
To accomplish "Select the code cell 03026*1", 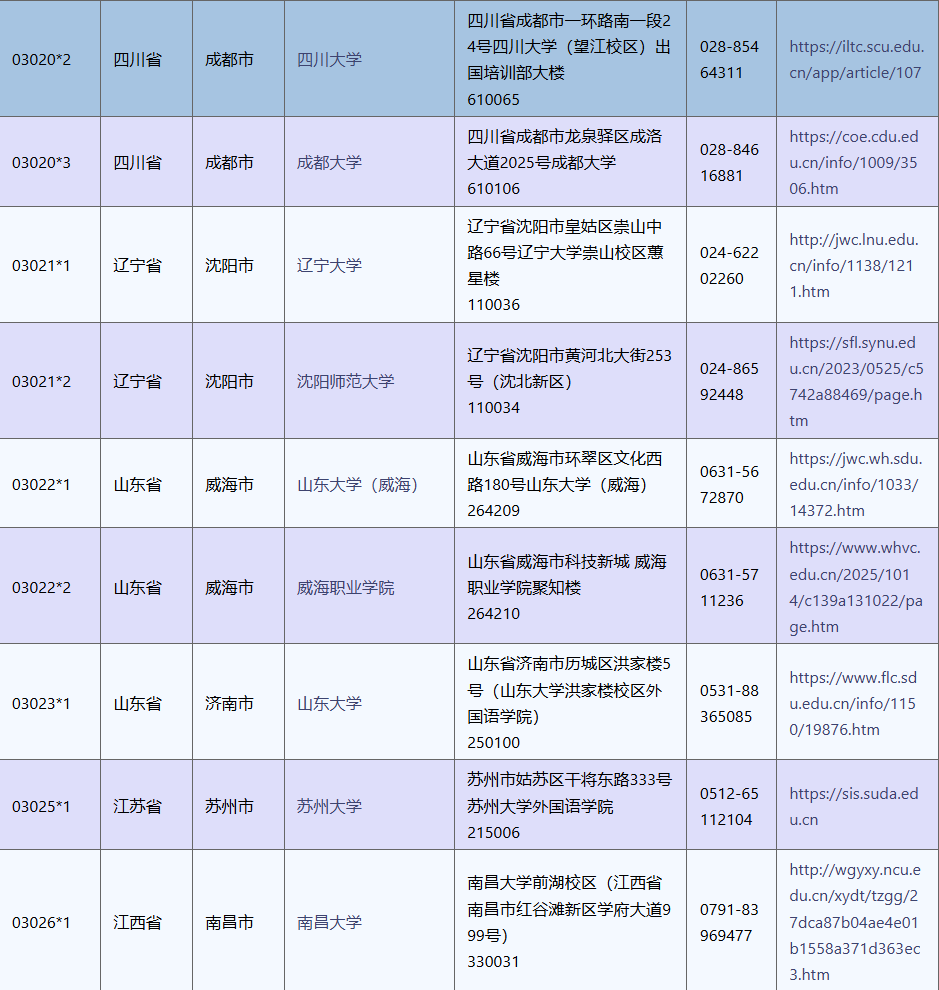I will point(41,922).
